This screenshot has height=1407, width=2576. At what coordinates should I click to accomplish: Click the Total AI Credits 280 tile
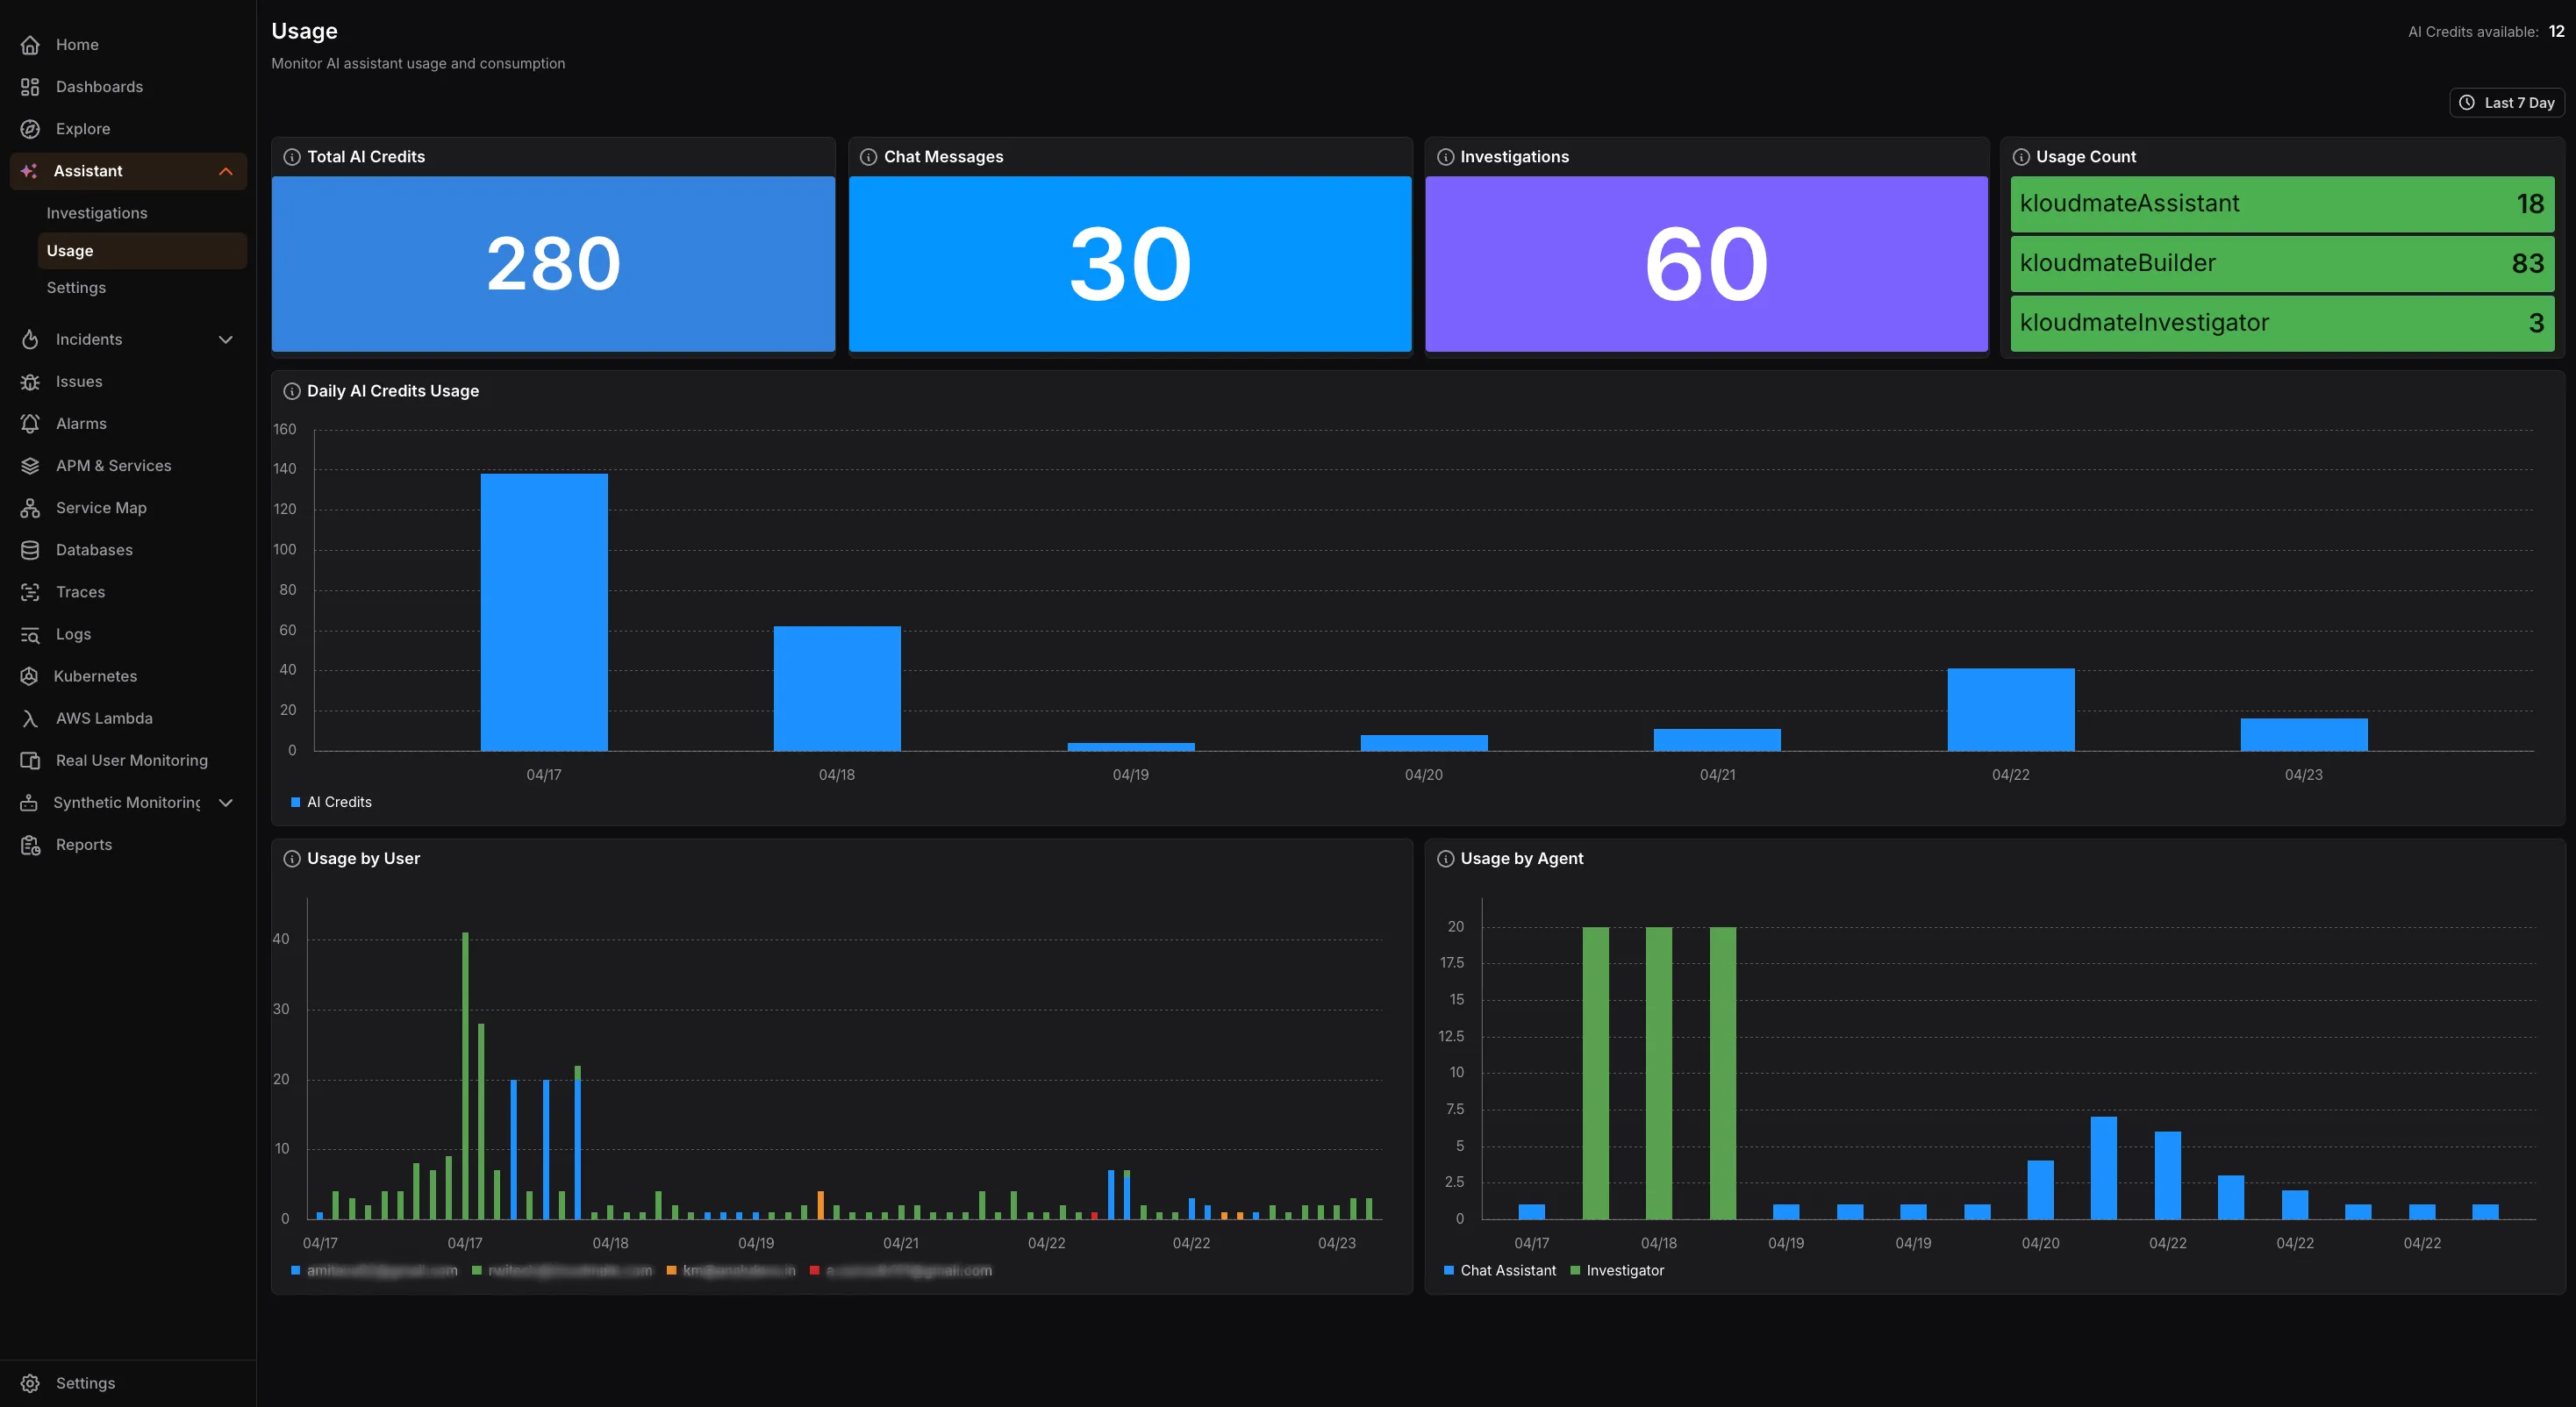coord(553,264)
